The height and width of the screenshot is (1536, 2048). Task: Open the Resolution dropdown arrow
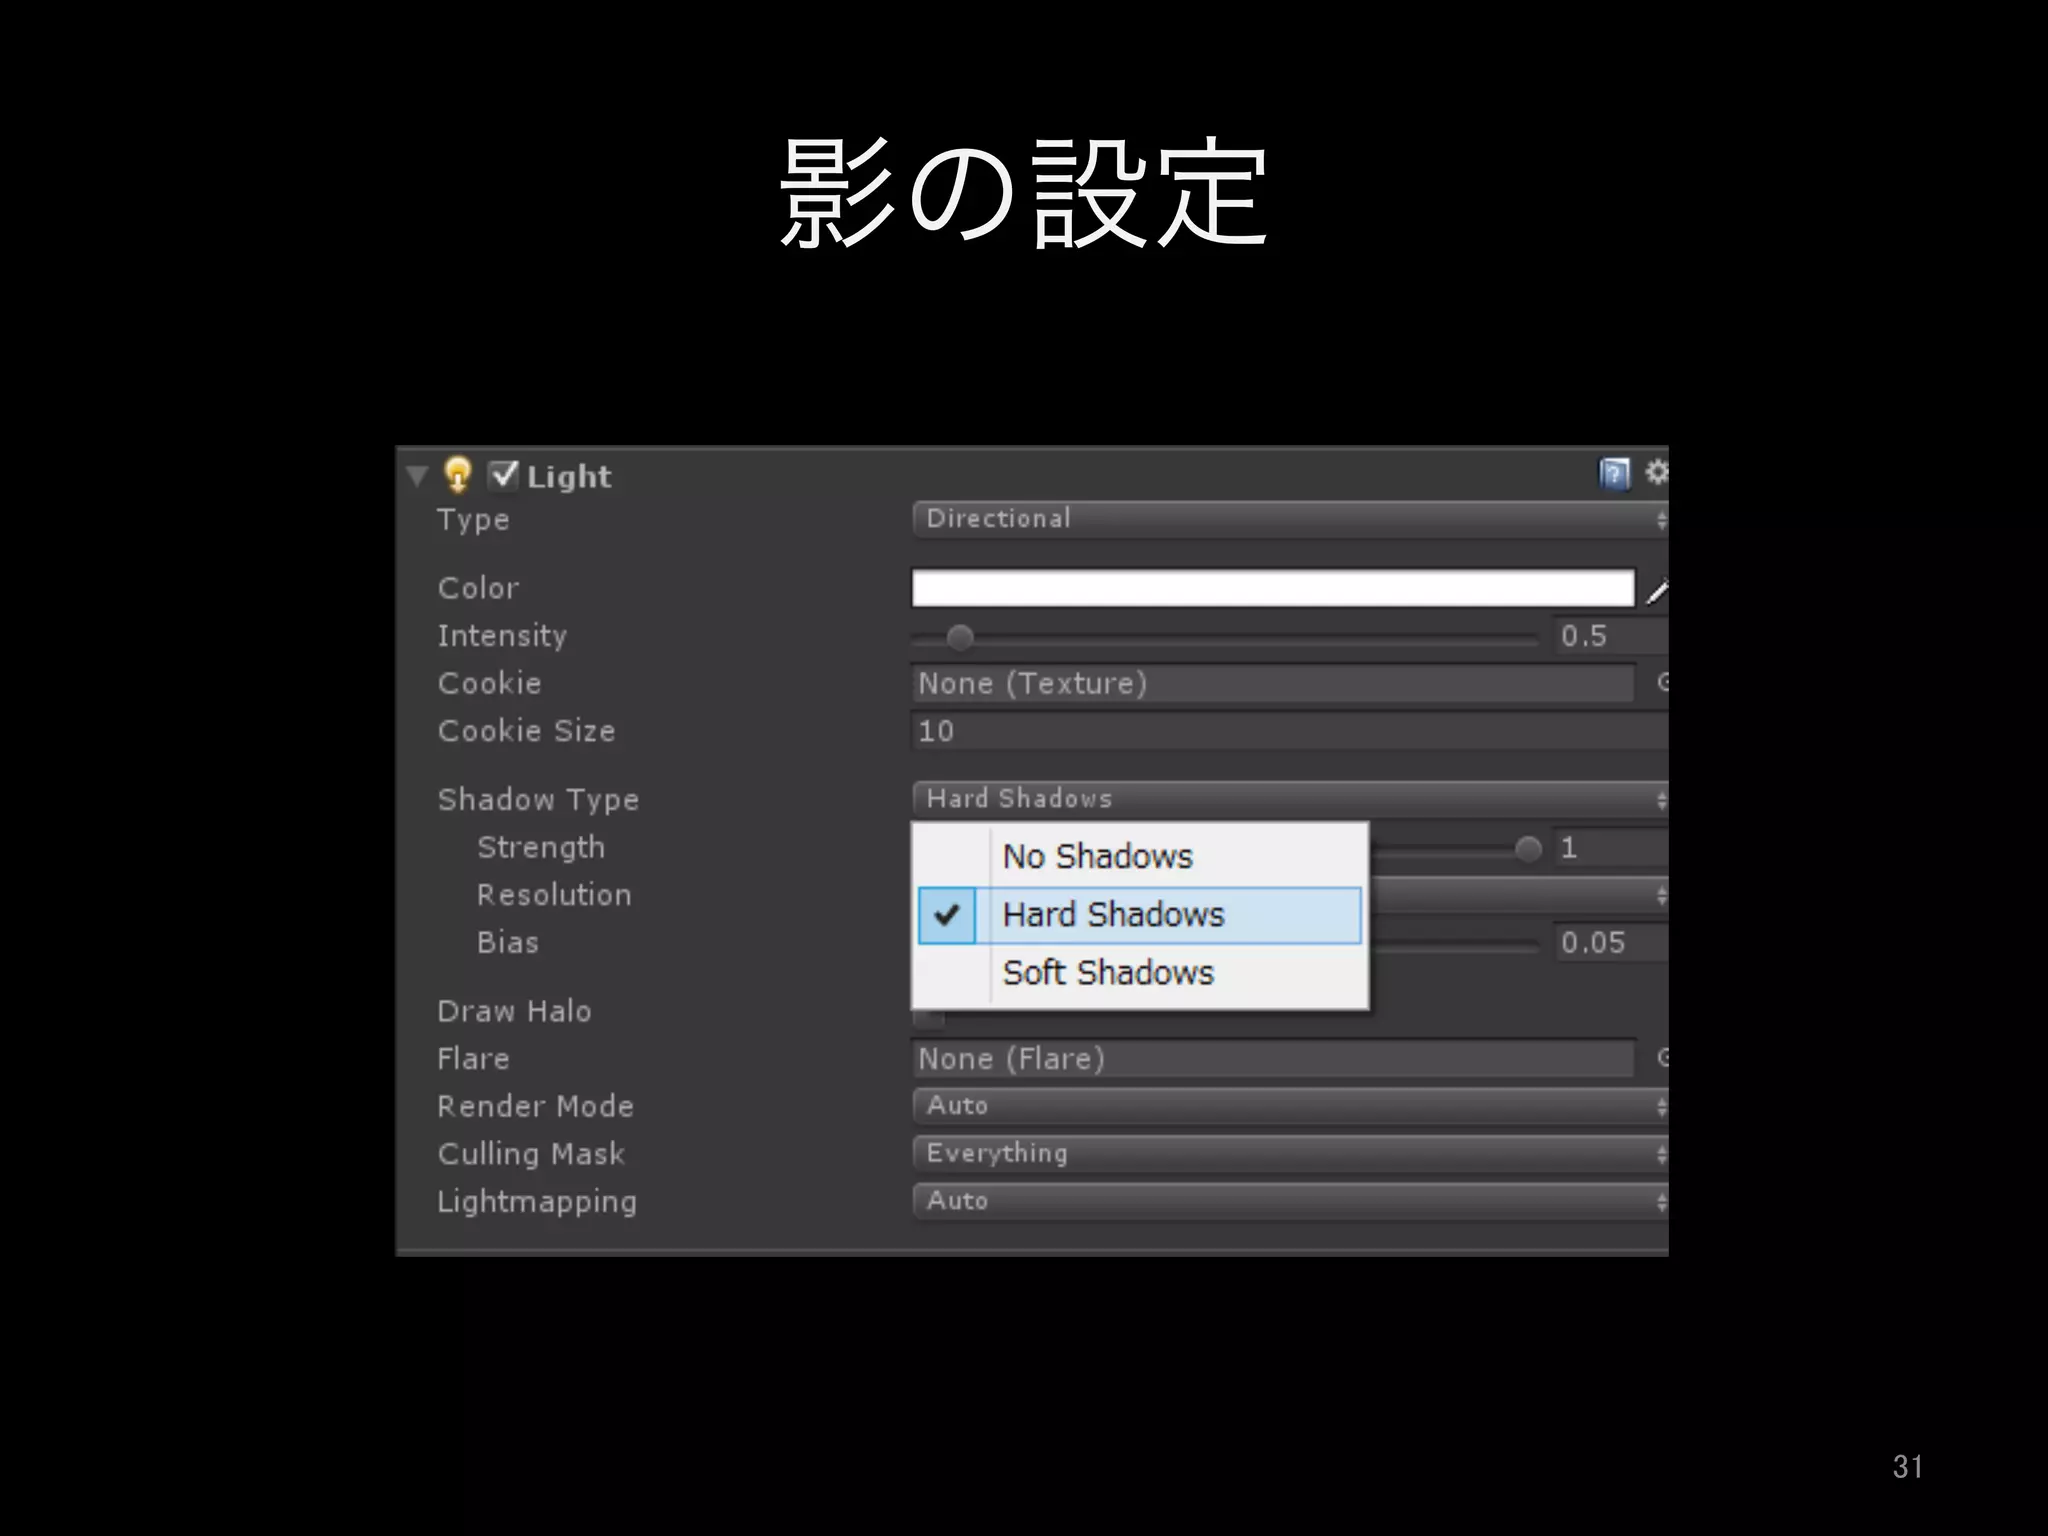pos(1661,895)
